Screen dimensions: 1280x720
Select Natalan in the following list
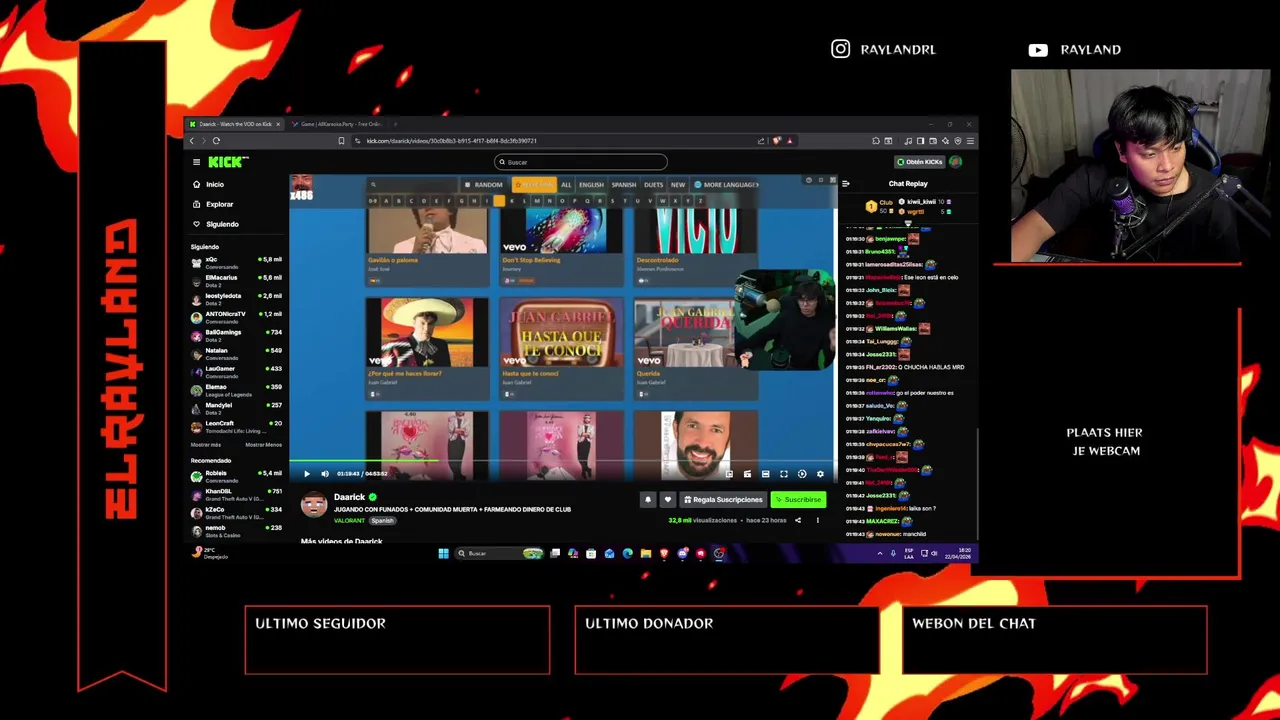pos(236,352)
